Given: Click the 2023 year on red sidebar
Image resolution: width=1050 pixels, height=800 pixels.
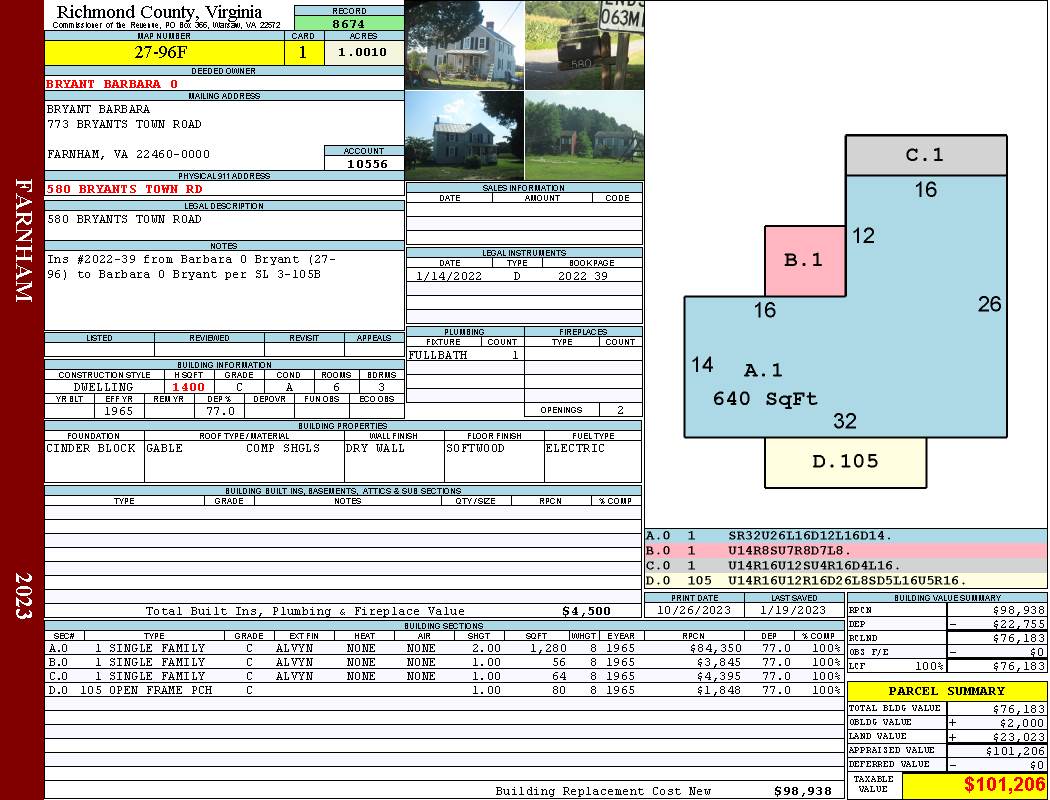Looking at the screenshot, I should pyautogui.click(x=23, y=596).
